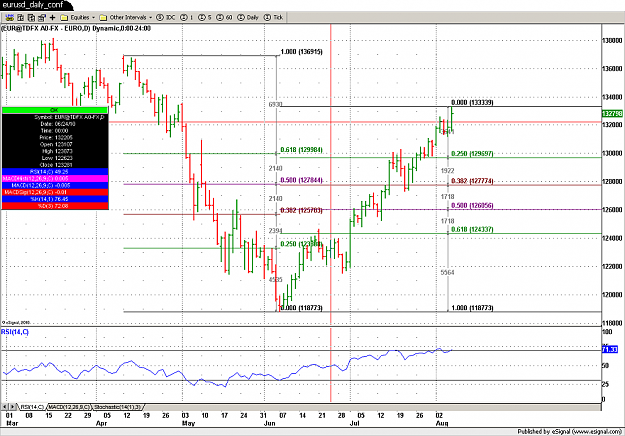Click the RSI(14,C) pane label
This screenshot has width=625, height=436.
point(15,332)
